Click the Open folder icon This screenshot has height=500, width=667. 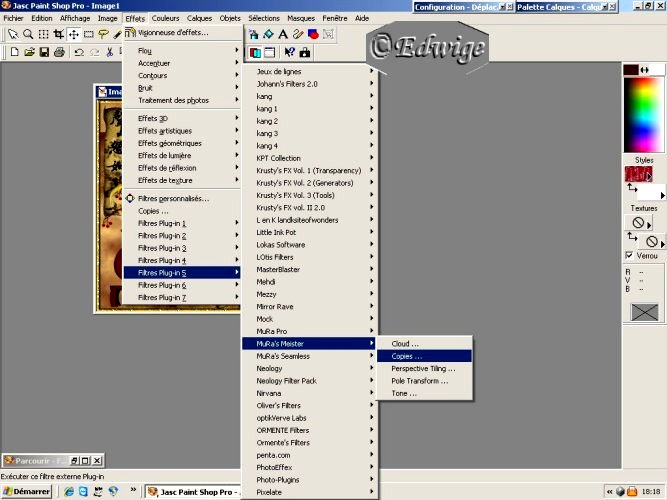tap(29, 52)
